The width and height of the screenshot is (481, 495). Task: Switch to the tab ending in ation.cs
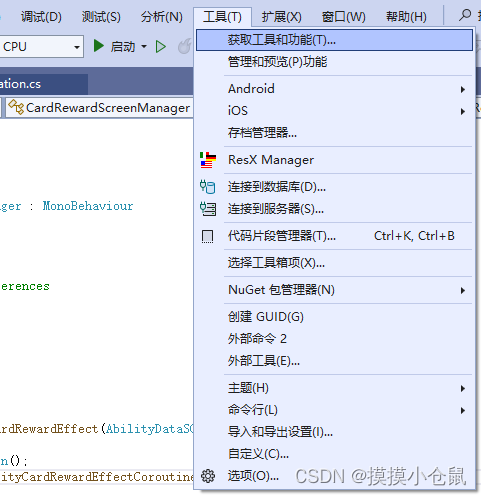(44, 84)
